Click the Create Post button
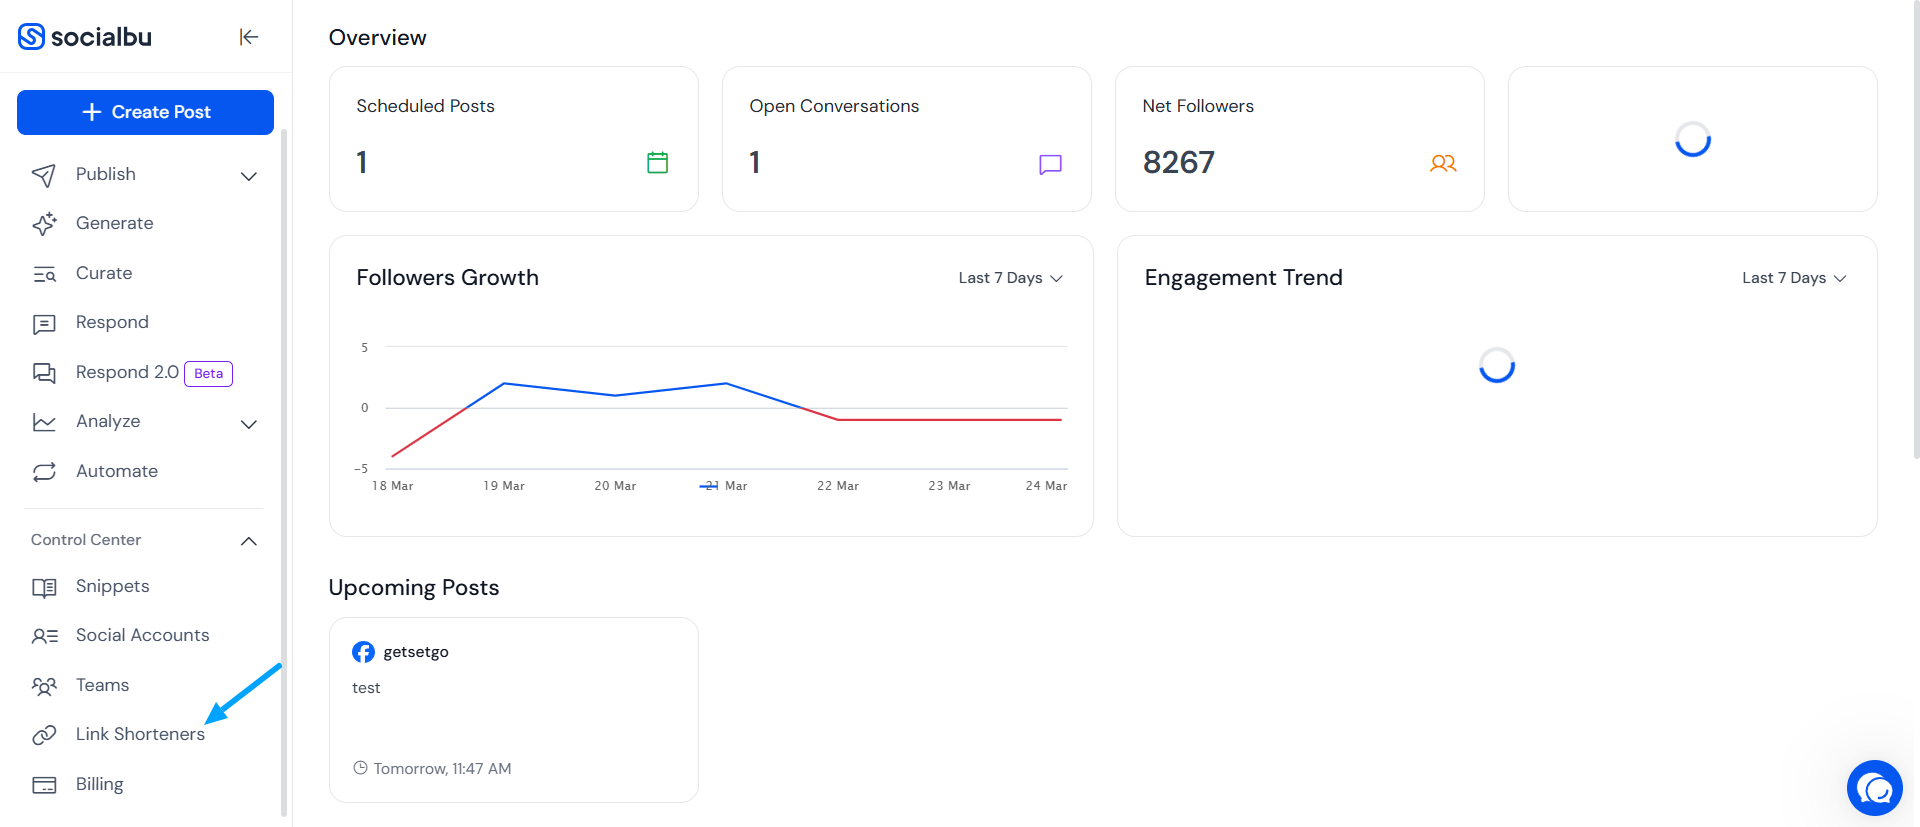The height and width of the screenshot is (827, 1920). 145,112
